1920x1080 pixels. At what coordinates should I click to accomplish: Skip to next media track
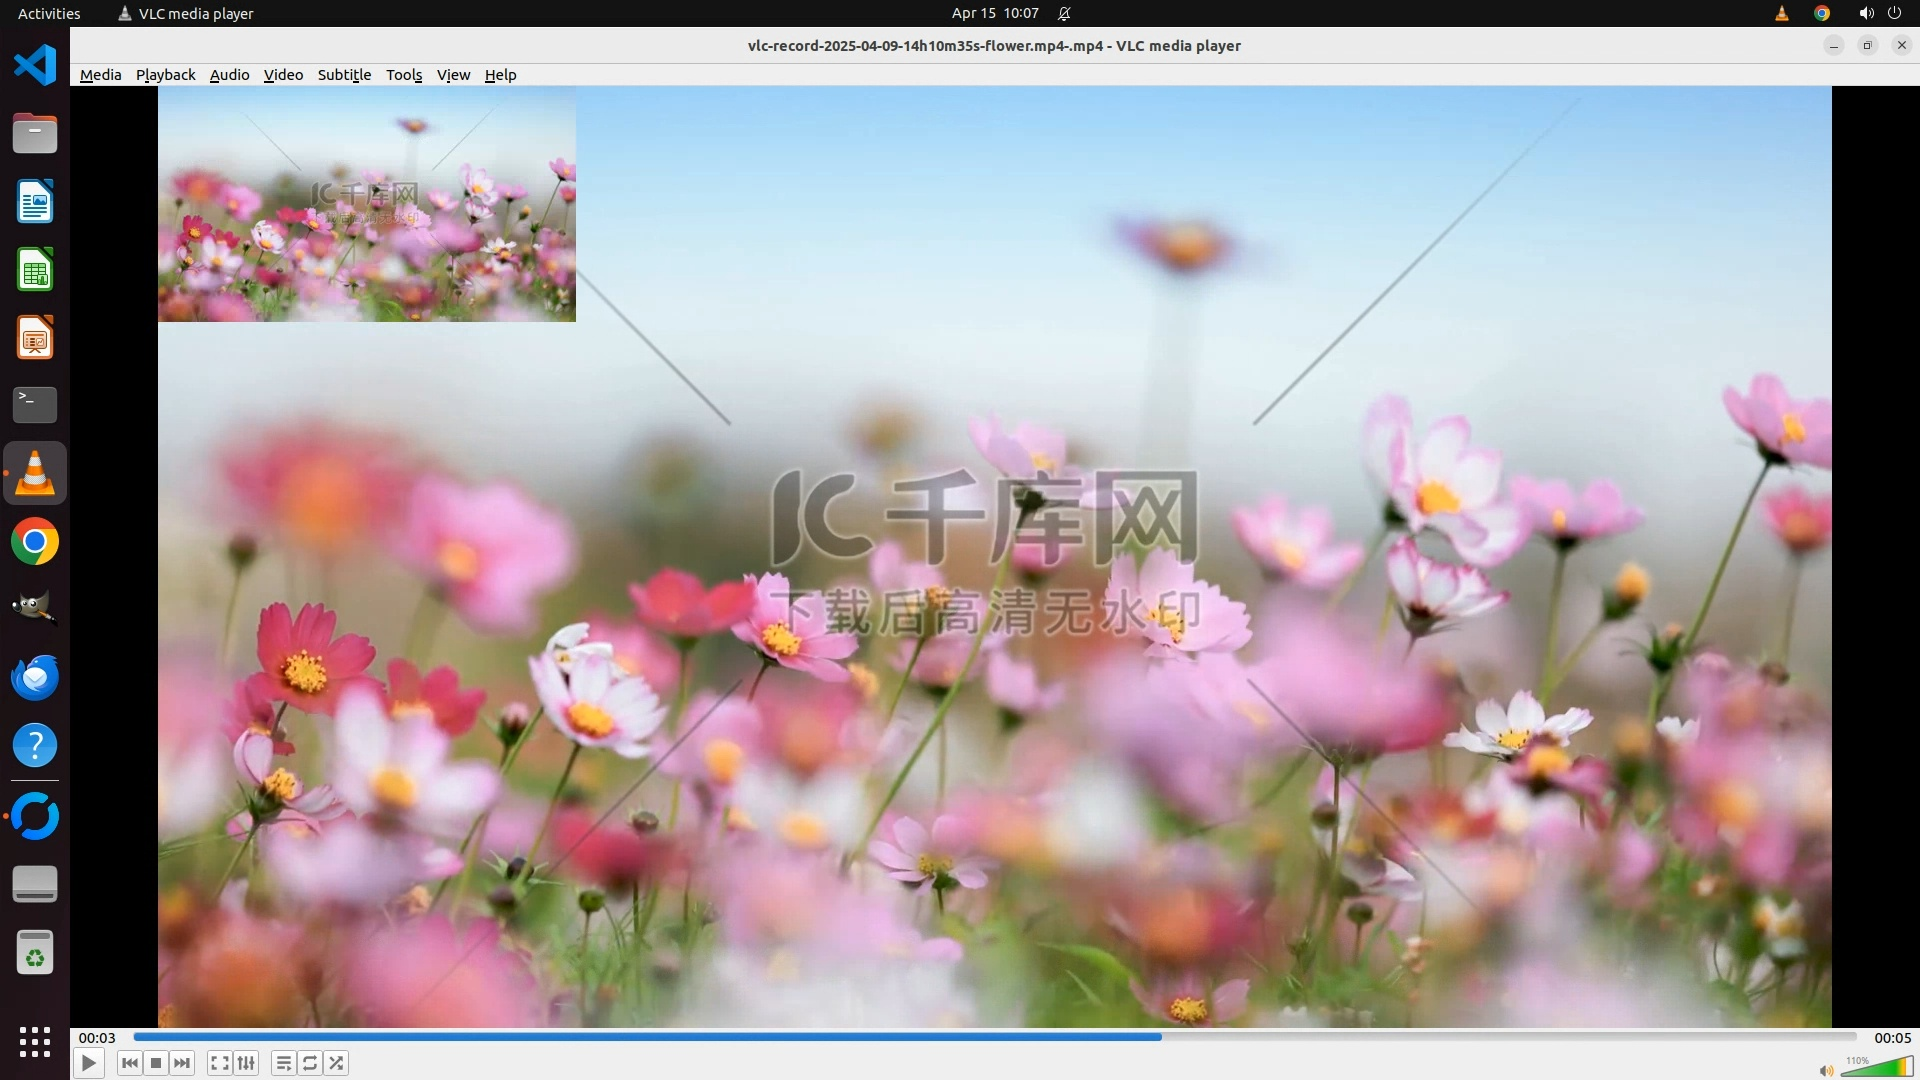(x=182, y=1063)
